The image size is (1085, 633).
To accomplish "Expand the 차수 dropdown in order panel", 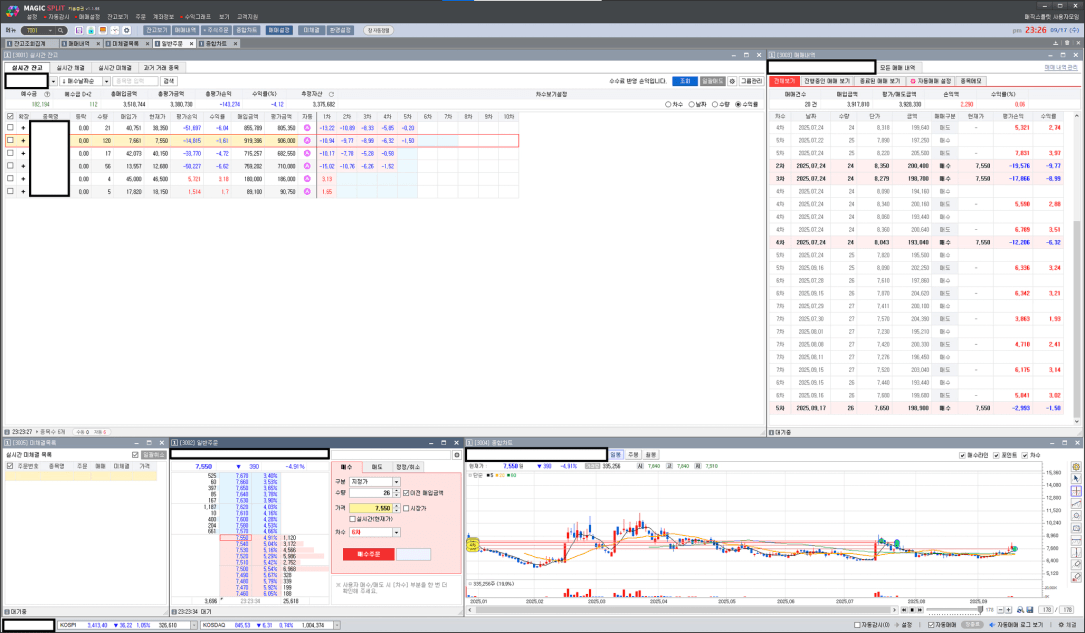I will click(396, 532).
